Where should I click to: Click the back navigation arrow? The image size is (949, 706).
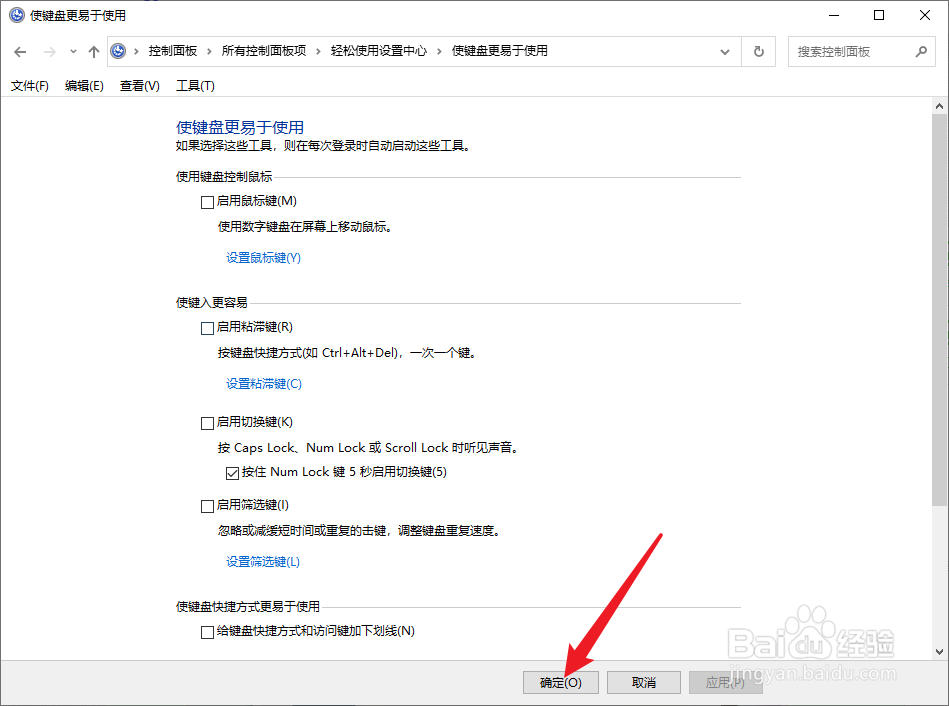(21, 50)
